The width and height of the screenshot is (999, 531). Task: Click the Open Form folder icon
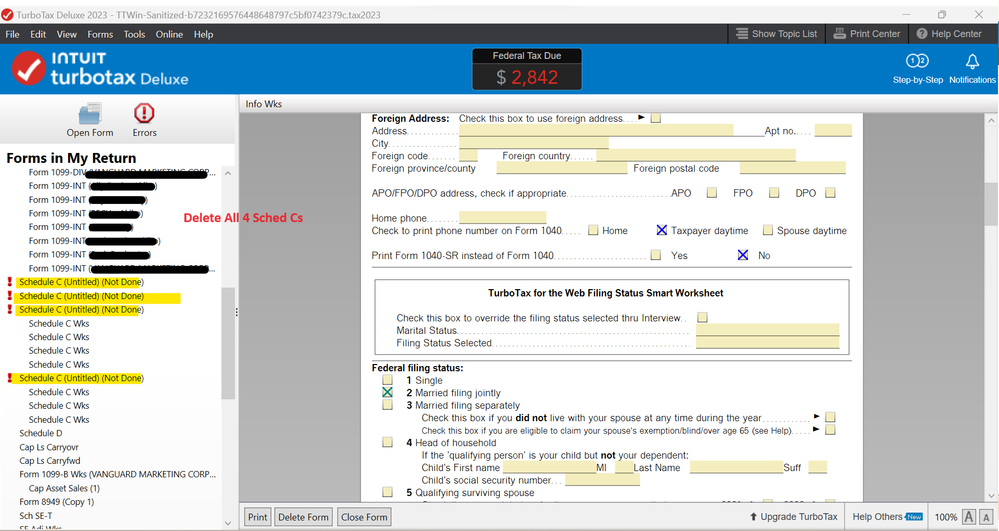click(90, 115)
